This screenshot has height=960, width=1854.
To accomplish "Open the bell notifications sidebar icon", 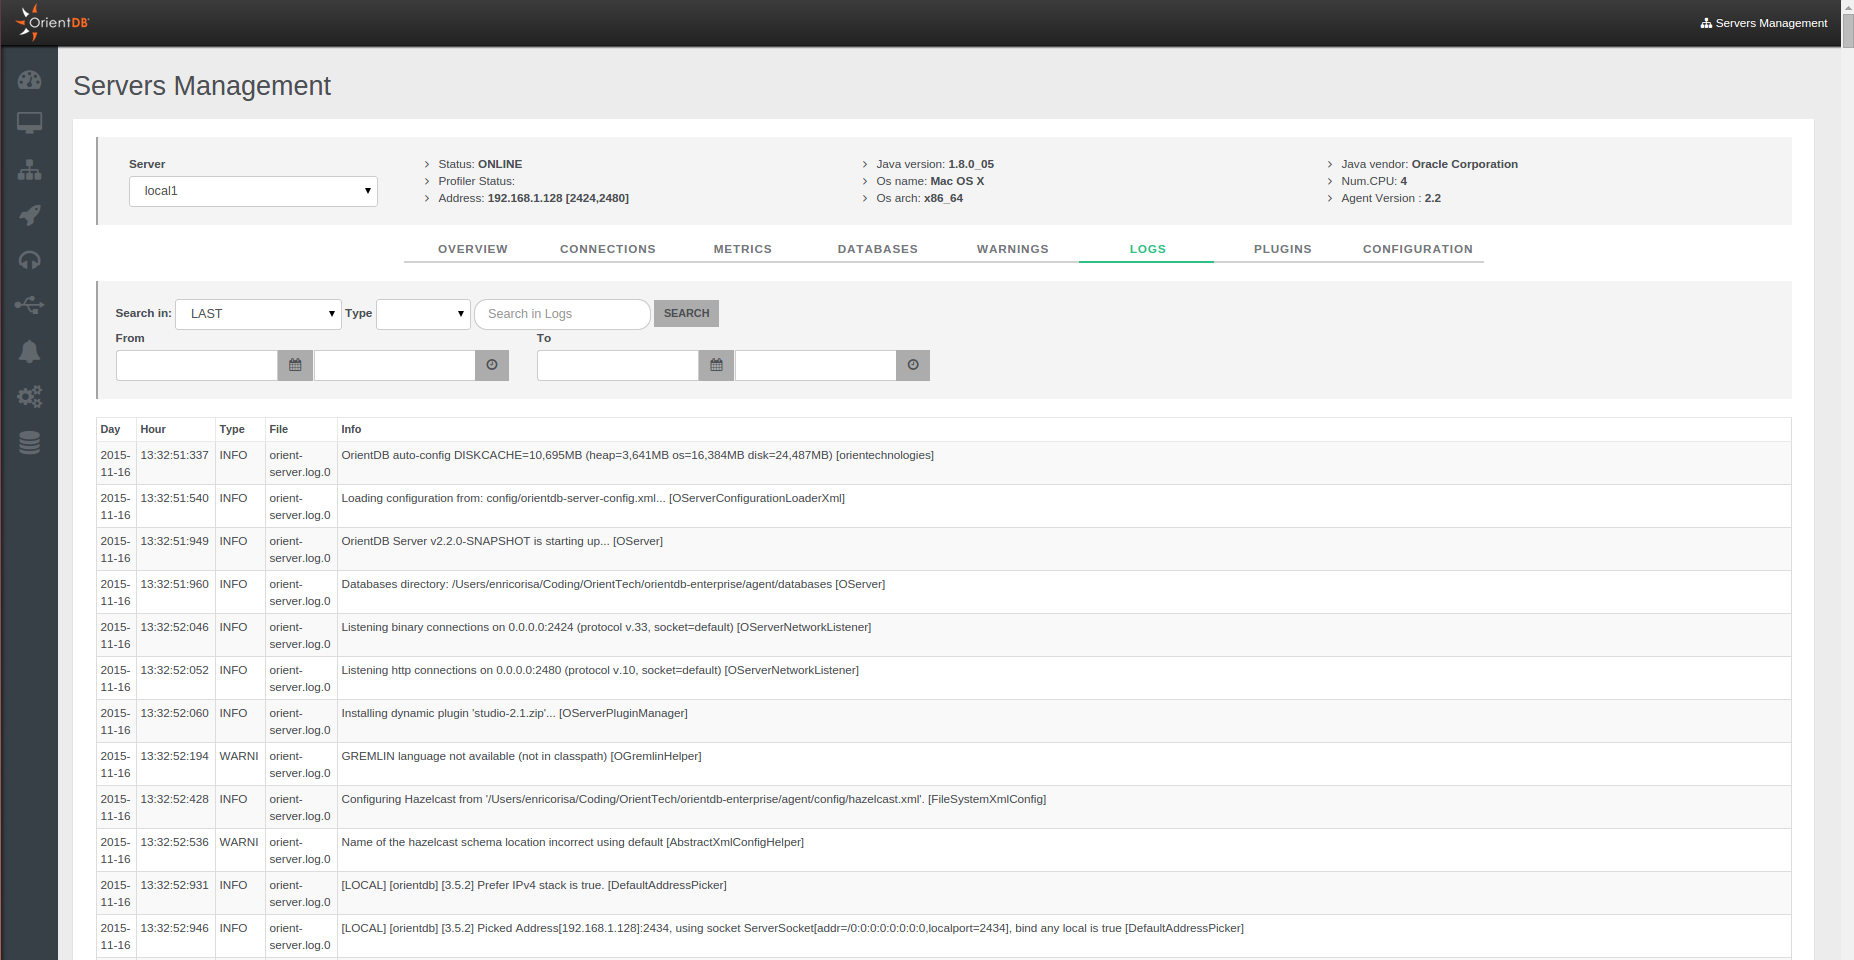I will point(29,351).
